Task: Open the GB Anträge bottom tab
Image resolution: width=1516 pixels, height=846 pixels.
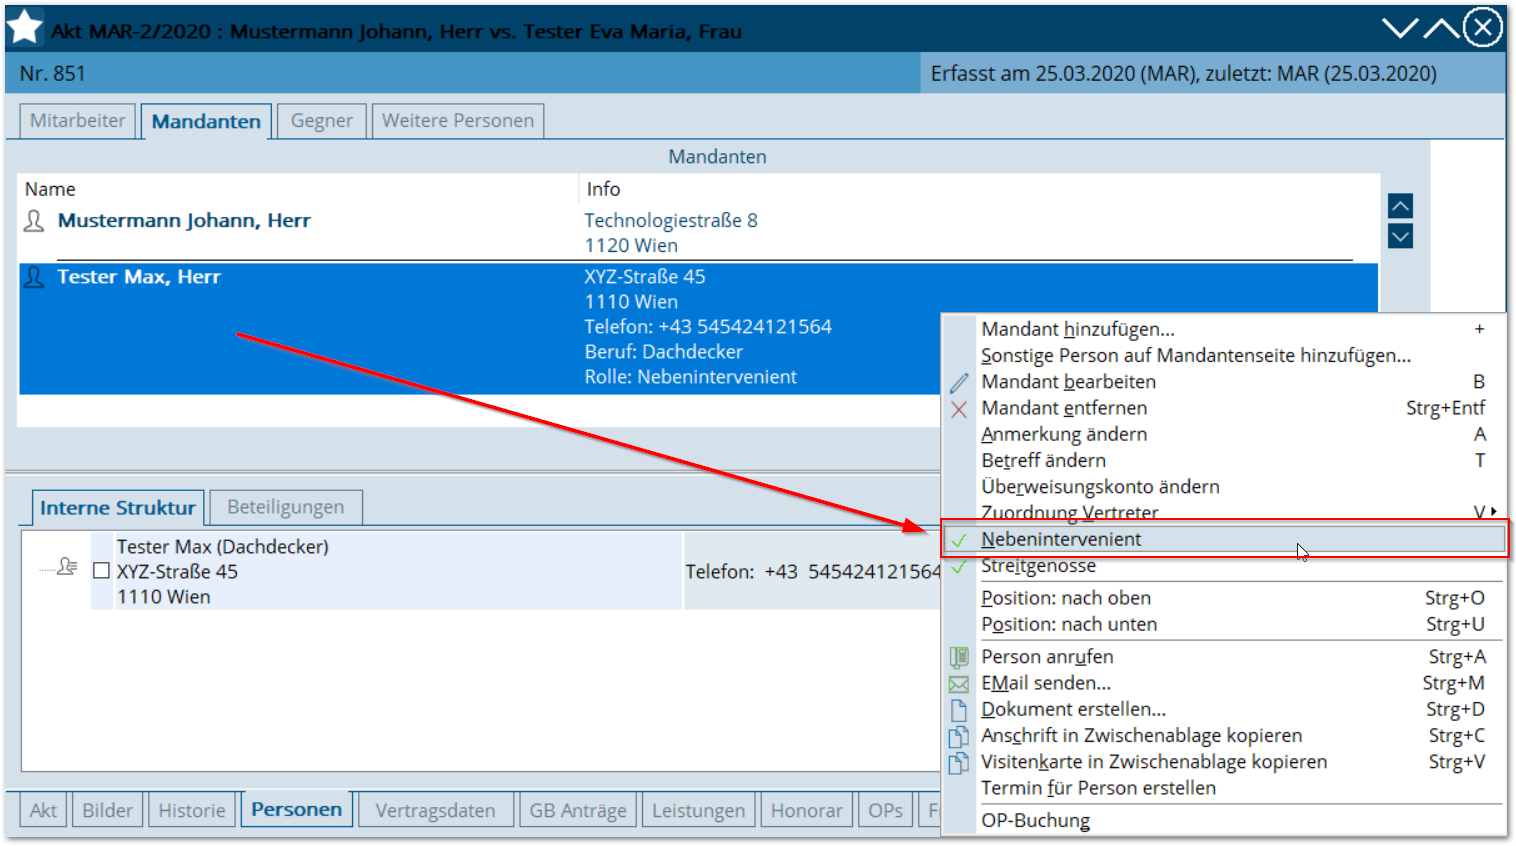Action: (x=578, y=810)
